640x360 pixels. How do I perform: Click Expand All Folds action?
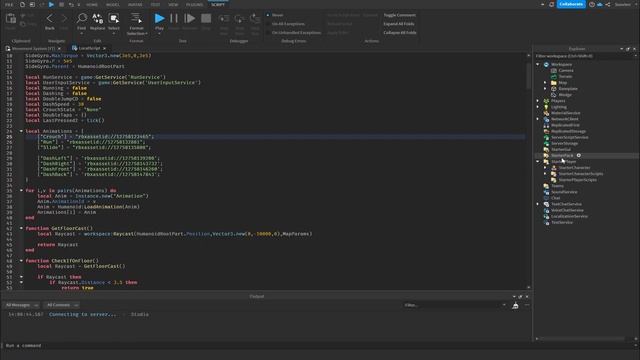pos(398,24)
